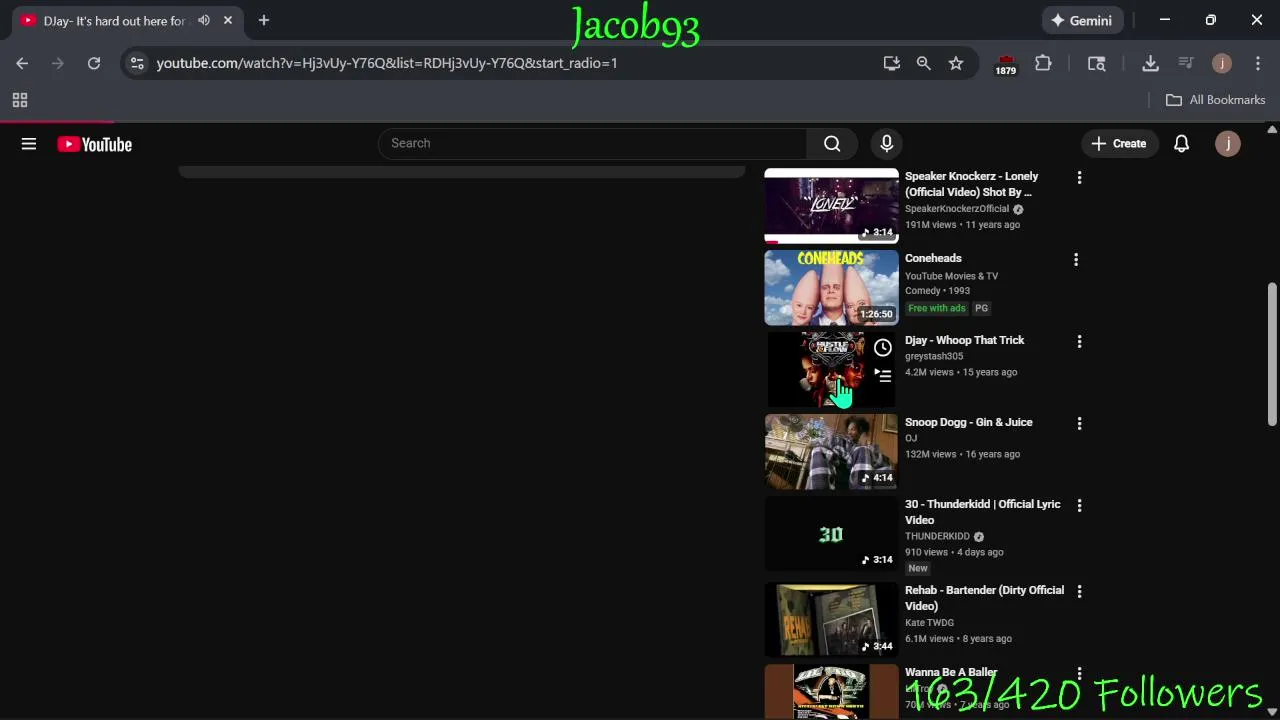1280x720 pixels.
Task: Focus the YouTube search field
Action: click(x=593, y=144)
